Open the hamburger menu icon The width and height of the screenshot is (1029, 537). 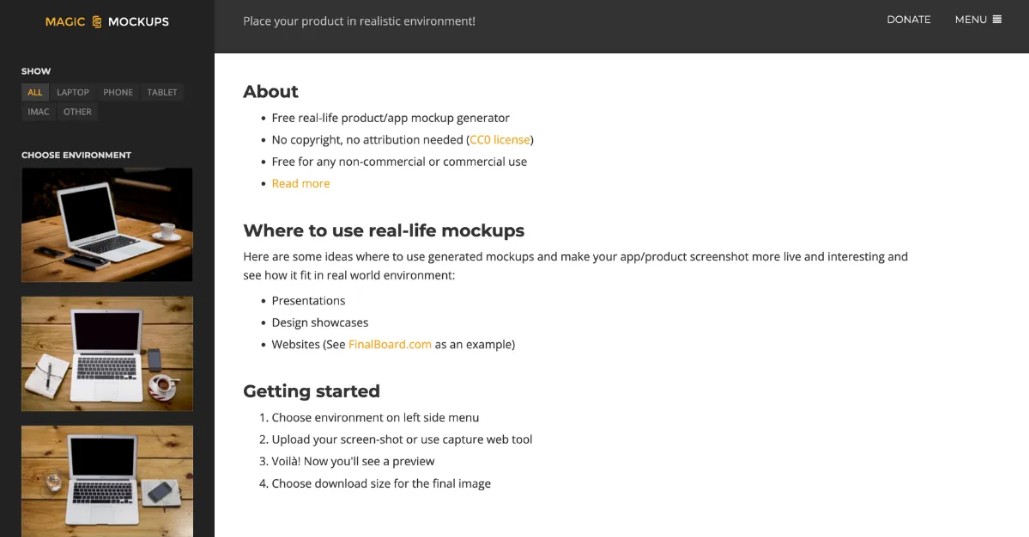997,19
